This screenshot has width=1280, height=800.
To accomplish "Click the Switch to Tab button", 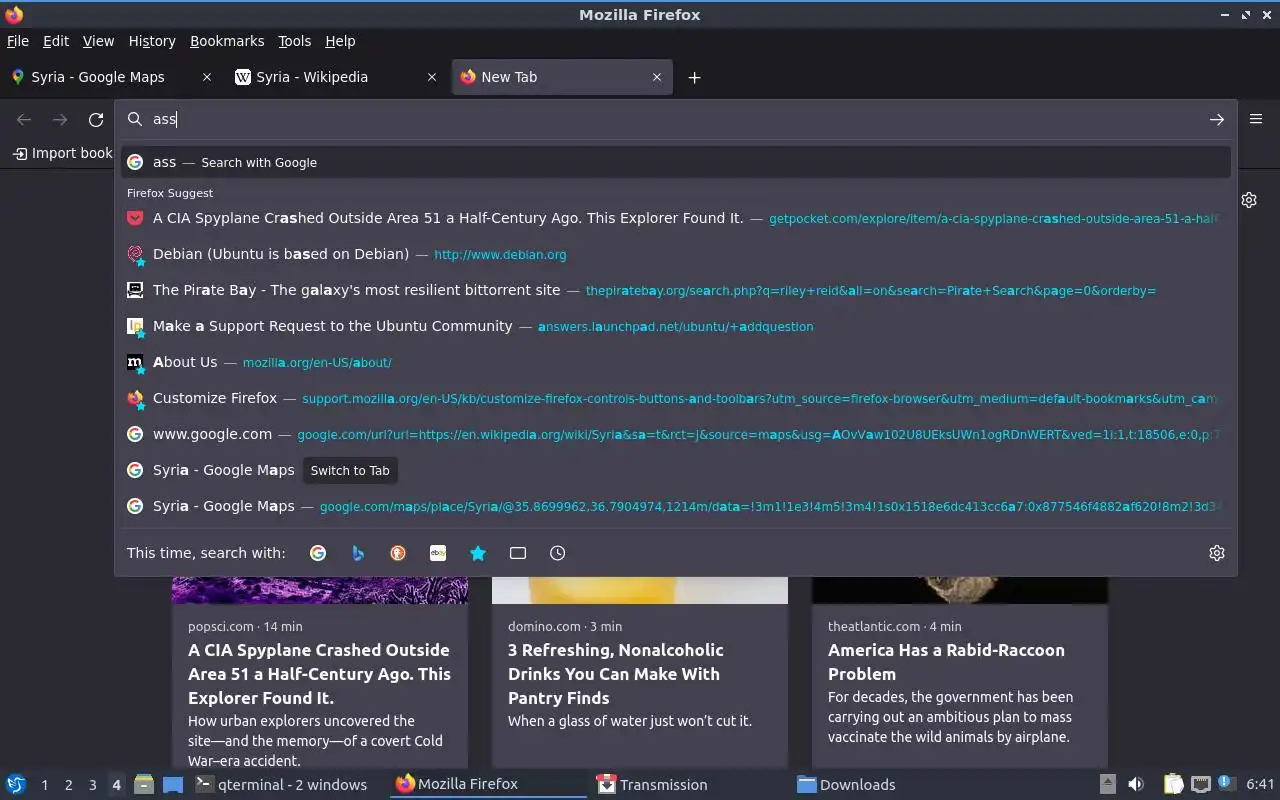I will click(350, 470).
